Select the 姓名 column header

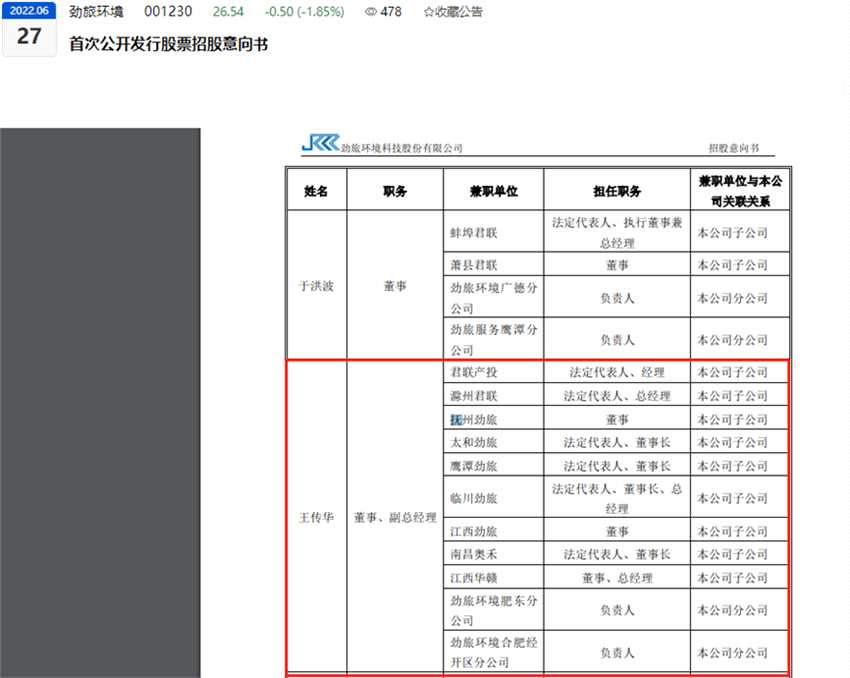316,191
